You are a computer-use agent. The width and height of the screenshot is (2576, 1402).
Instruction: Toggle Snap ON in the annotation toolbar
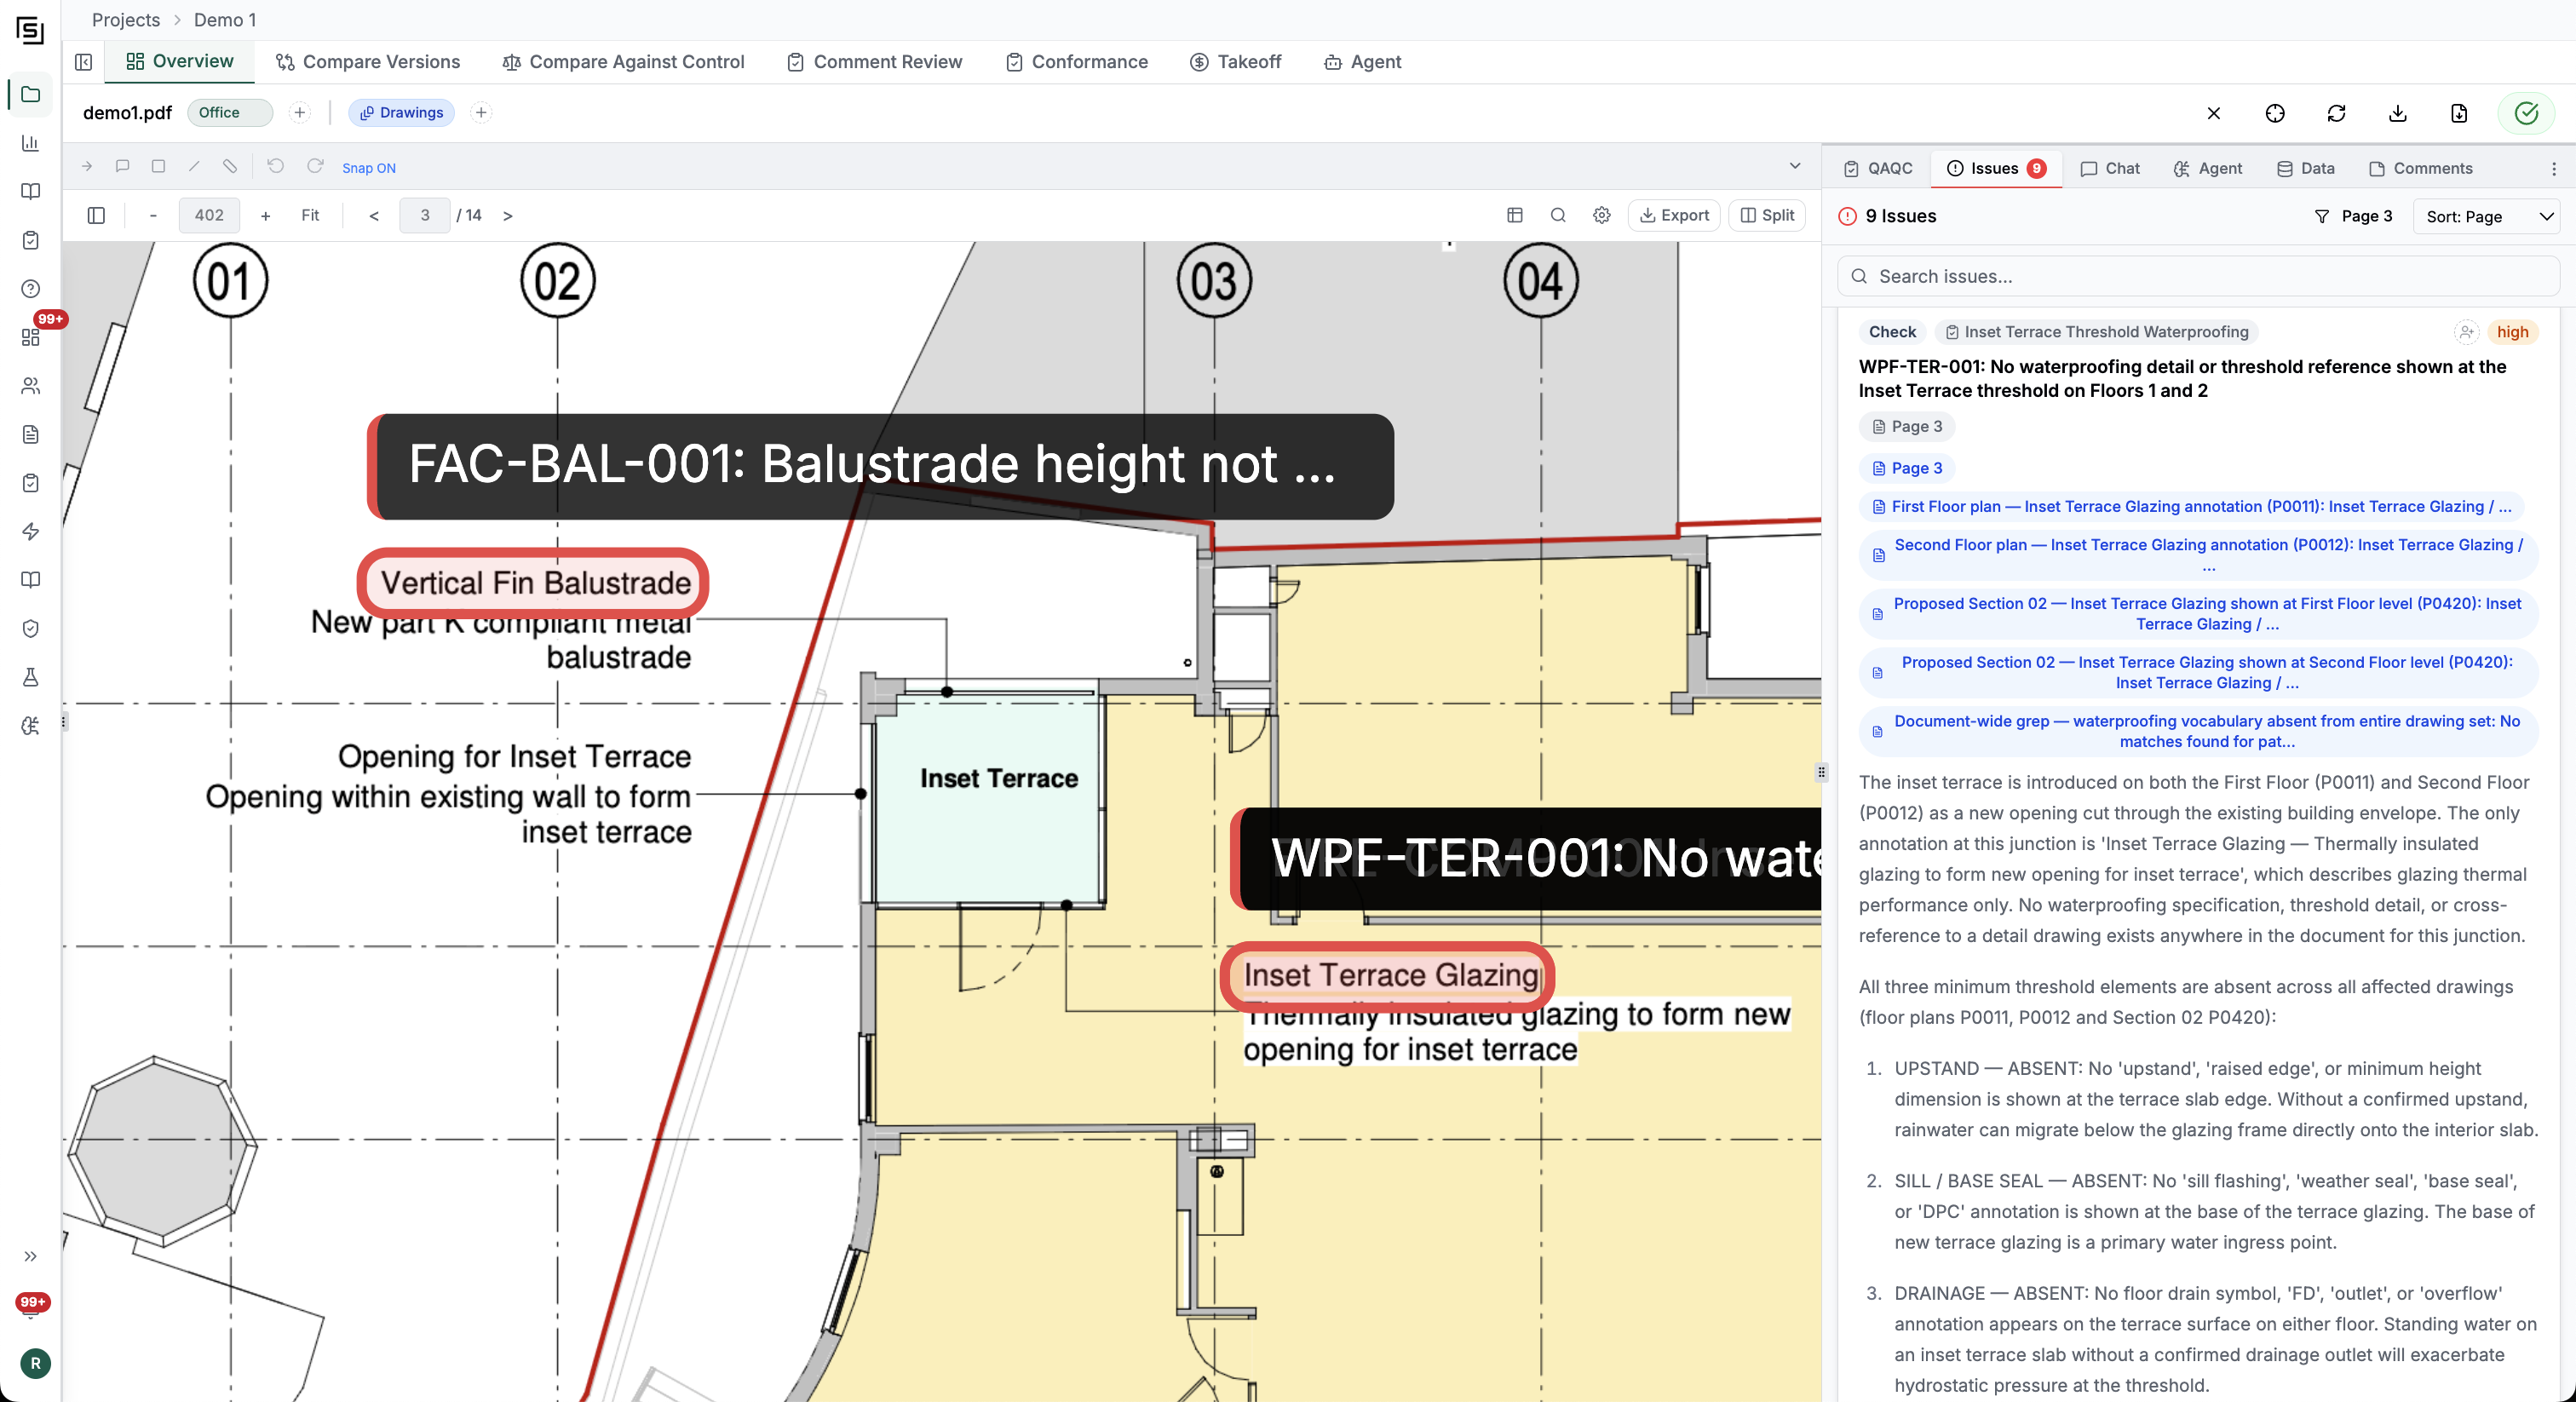pyautogui.click(x=368, y=168)
